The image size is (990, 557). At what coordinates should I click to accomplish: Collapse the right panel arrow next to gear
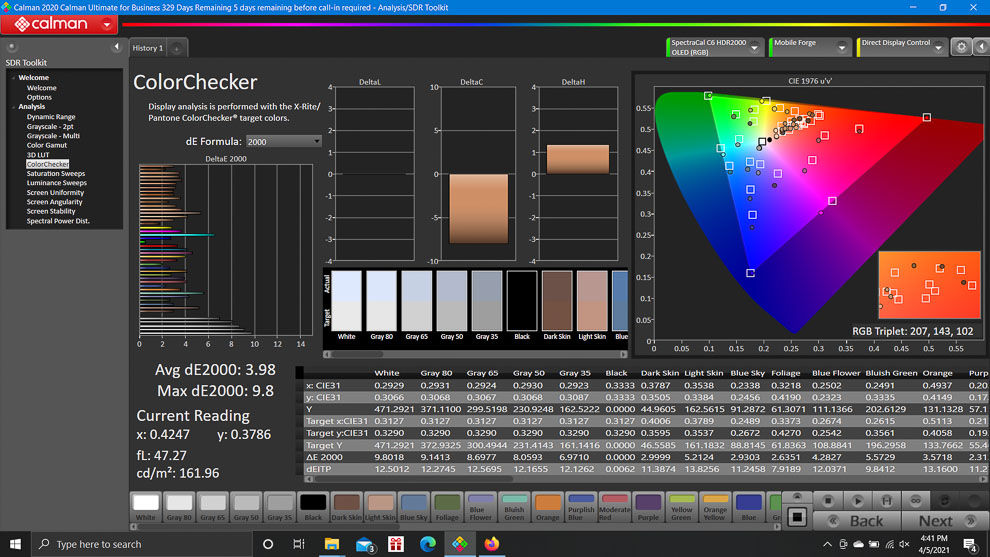(981, 47)
